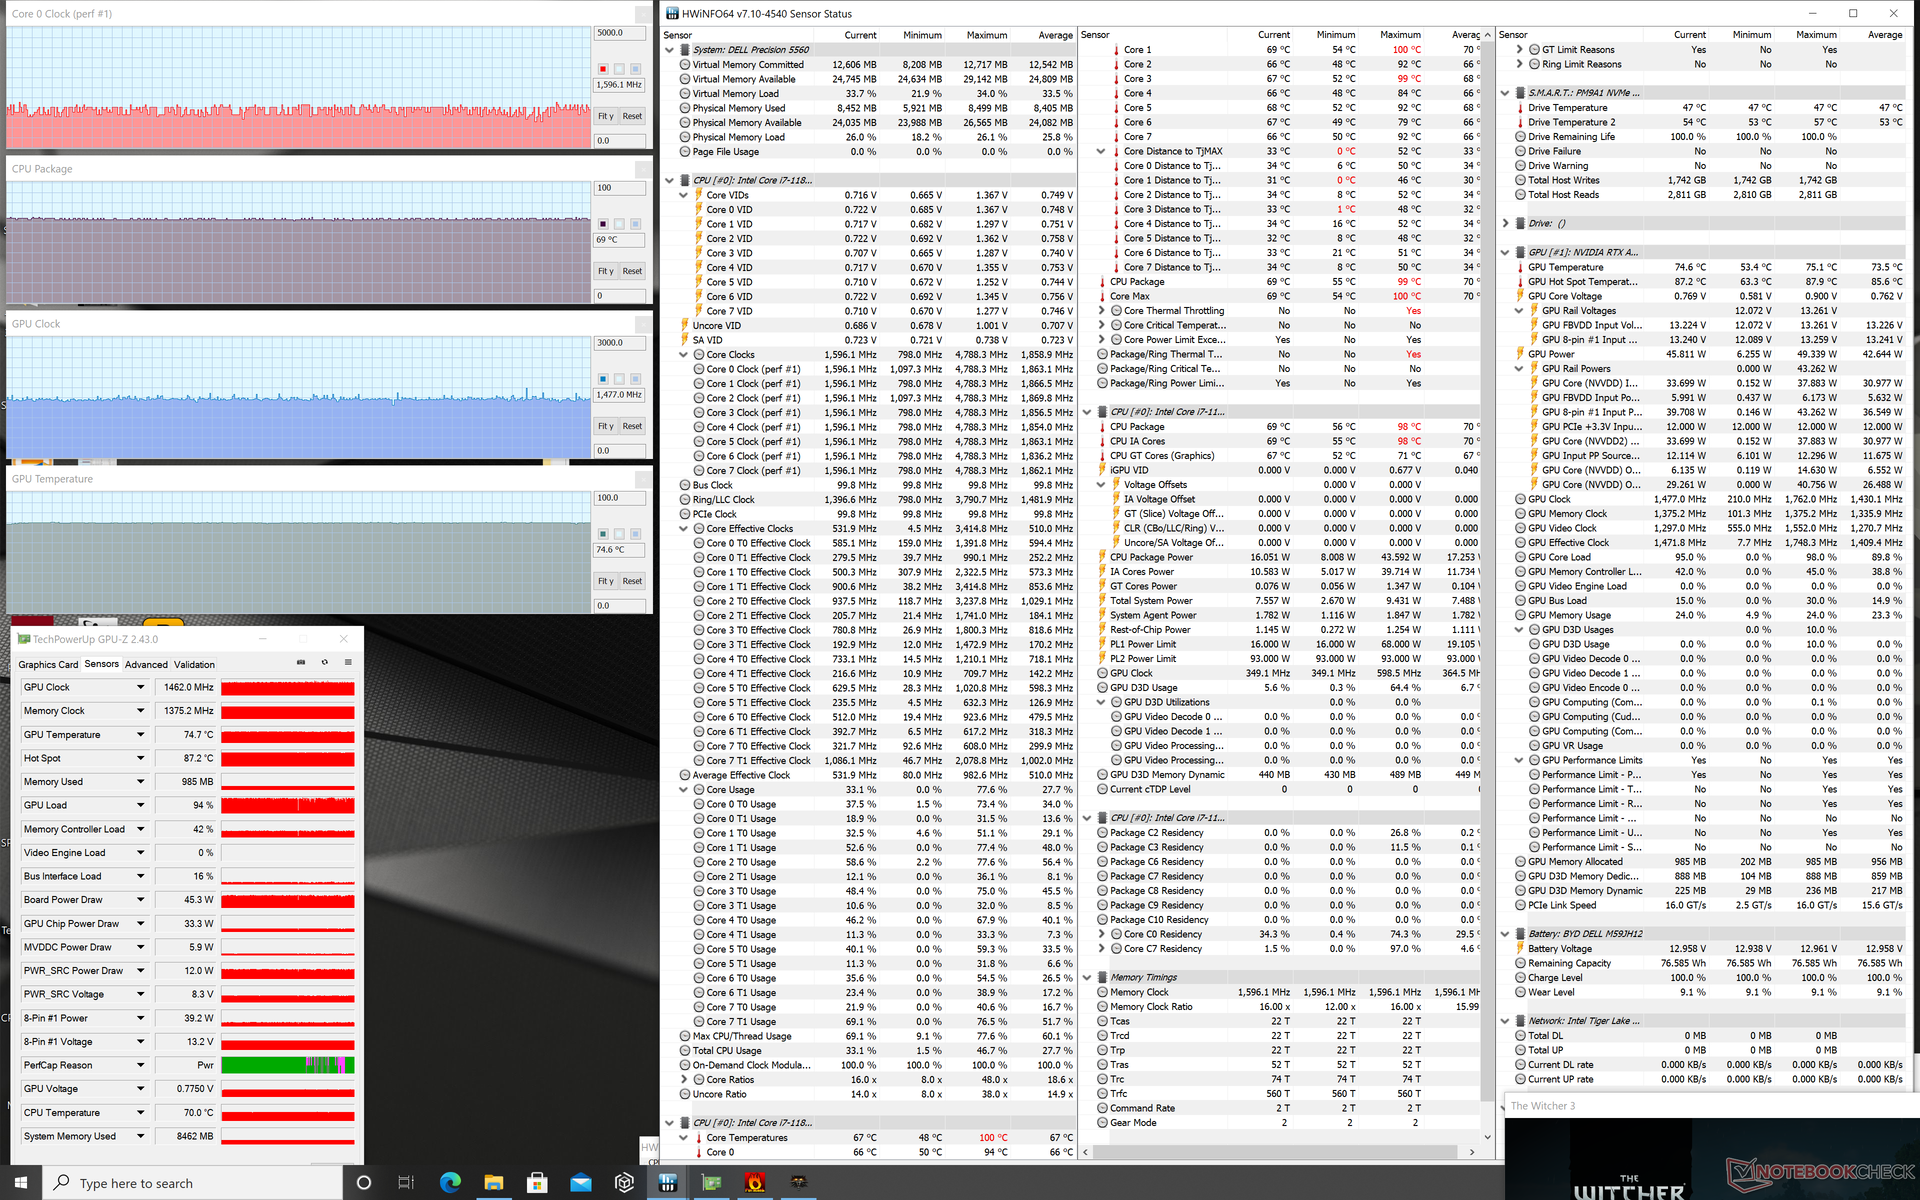Open the Witcher 3 taskbar icon

(x=798, y=1183)
